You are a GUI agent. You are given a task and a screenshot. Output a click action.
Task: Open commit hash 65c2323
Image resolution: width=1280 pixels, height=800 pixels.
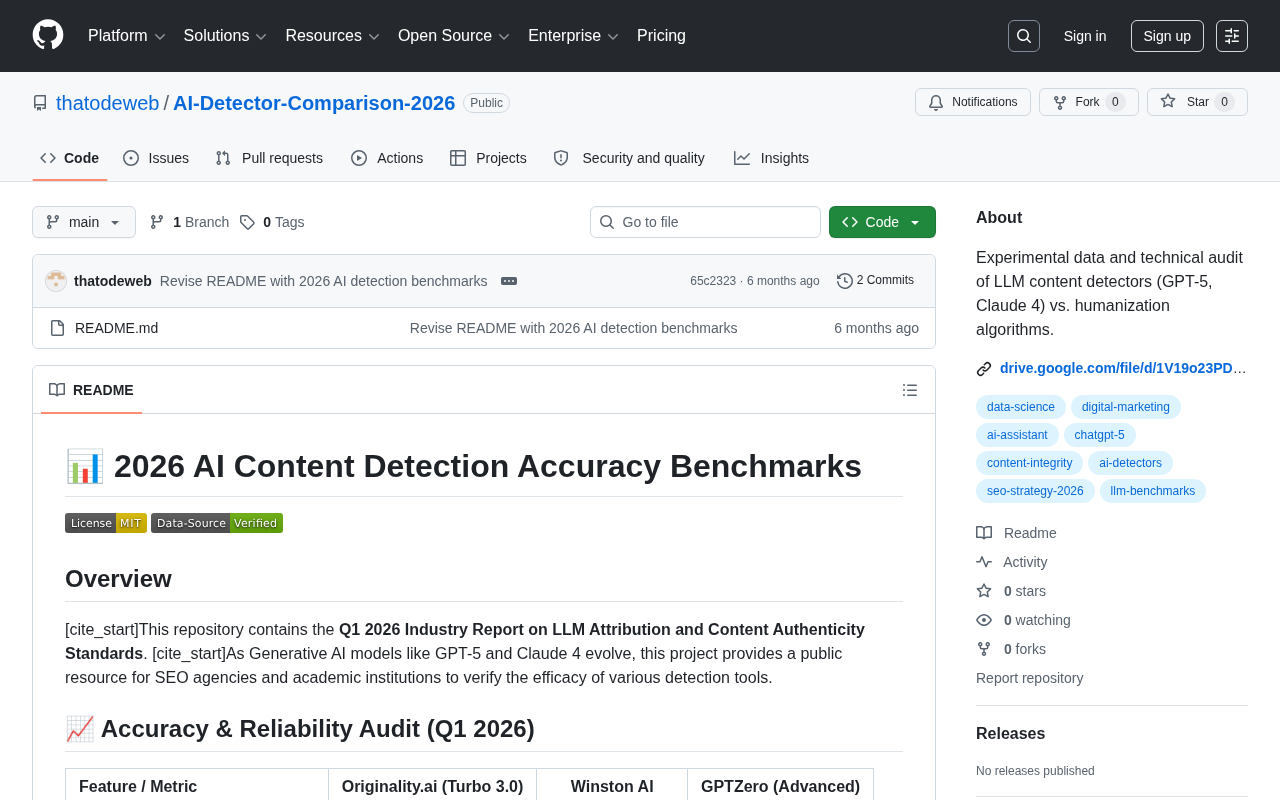713,281
